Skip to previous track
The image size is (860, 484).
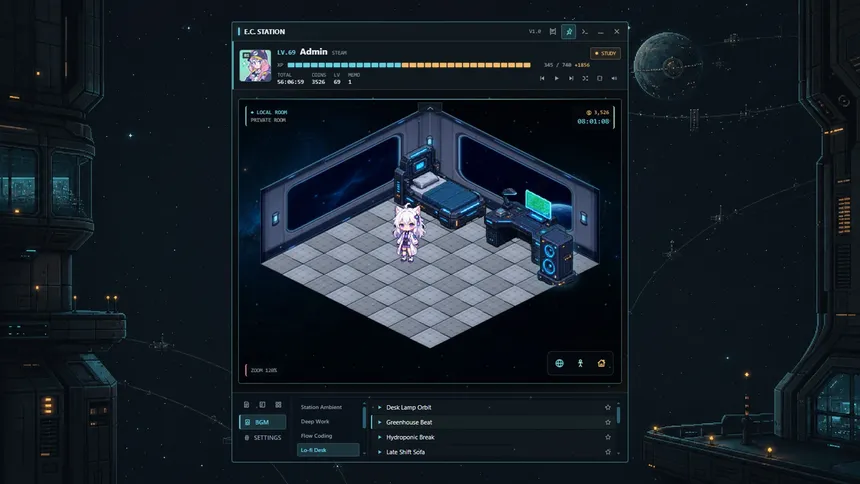[x=542, y=78]
